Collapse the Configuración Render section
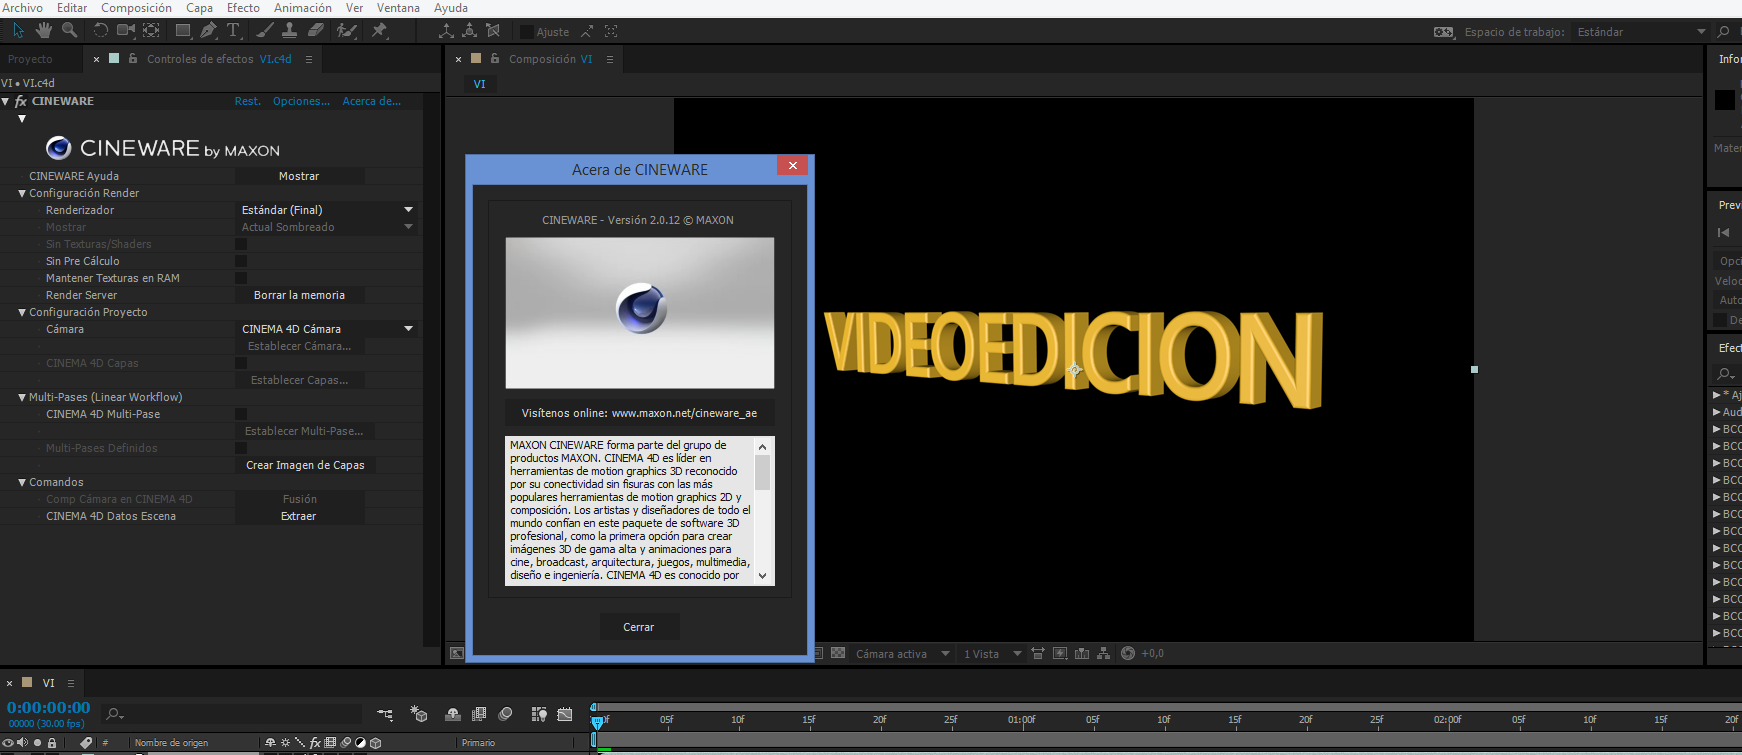This screenshot has height=755, width=1742. (22, 193)
